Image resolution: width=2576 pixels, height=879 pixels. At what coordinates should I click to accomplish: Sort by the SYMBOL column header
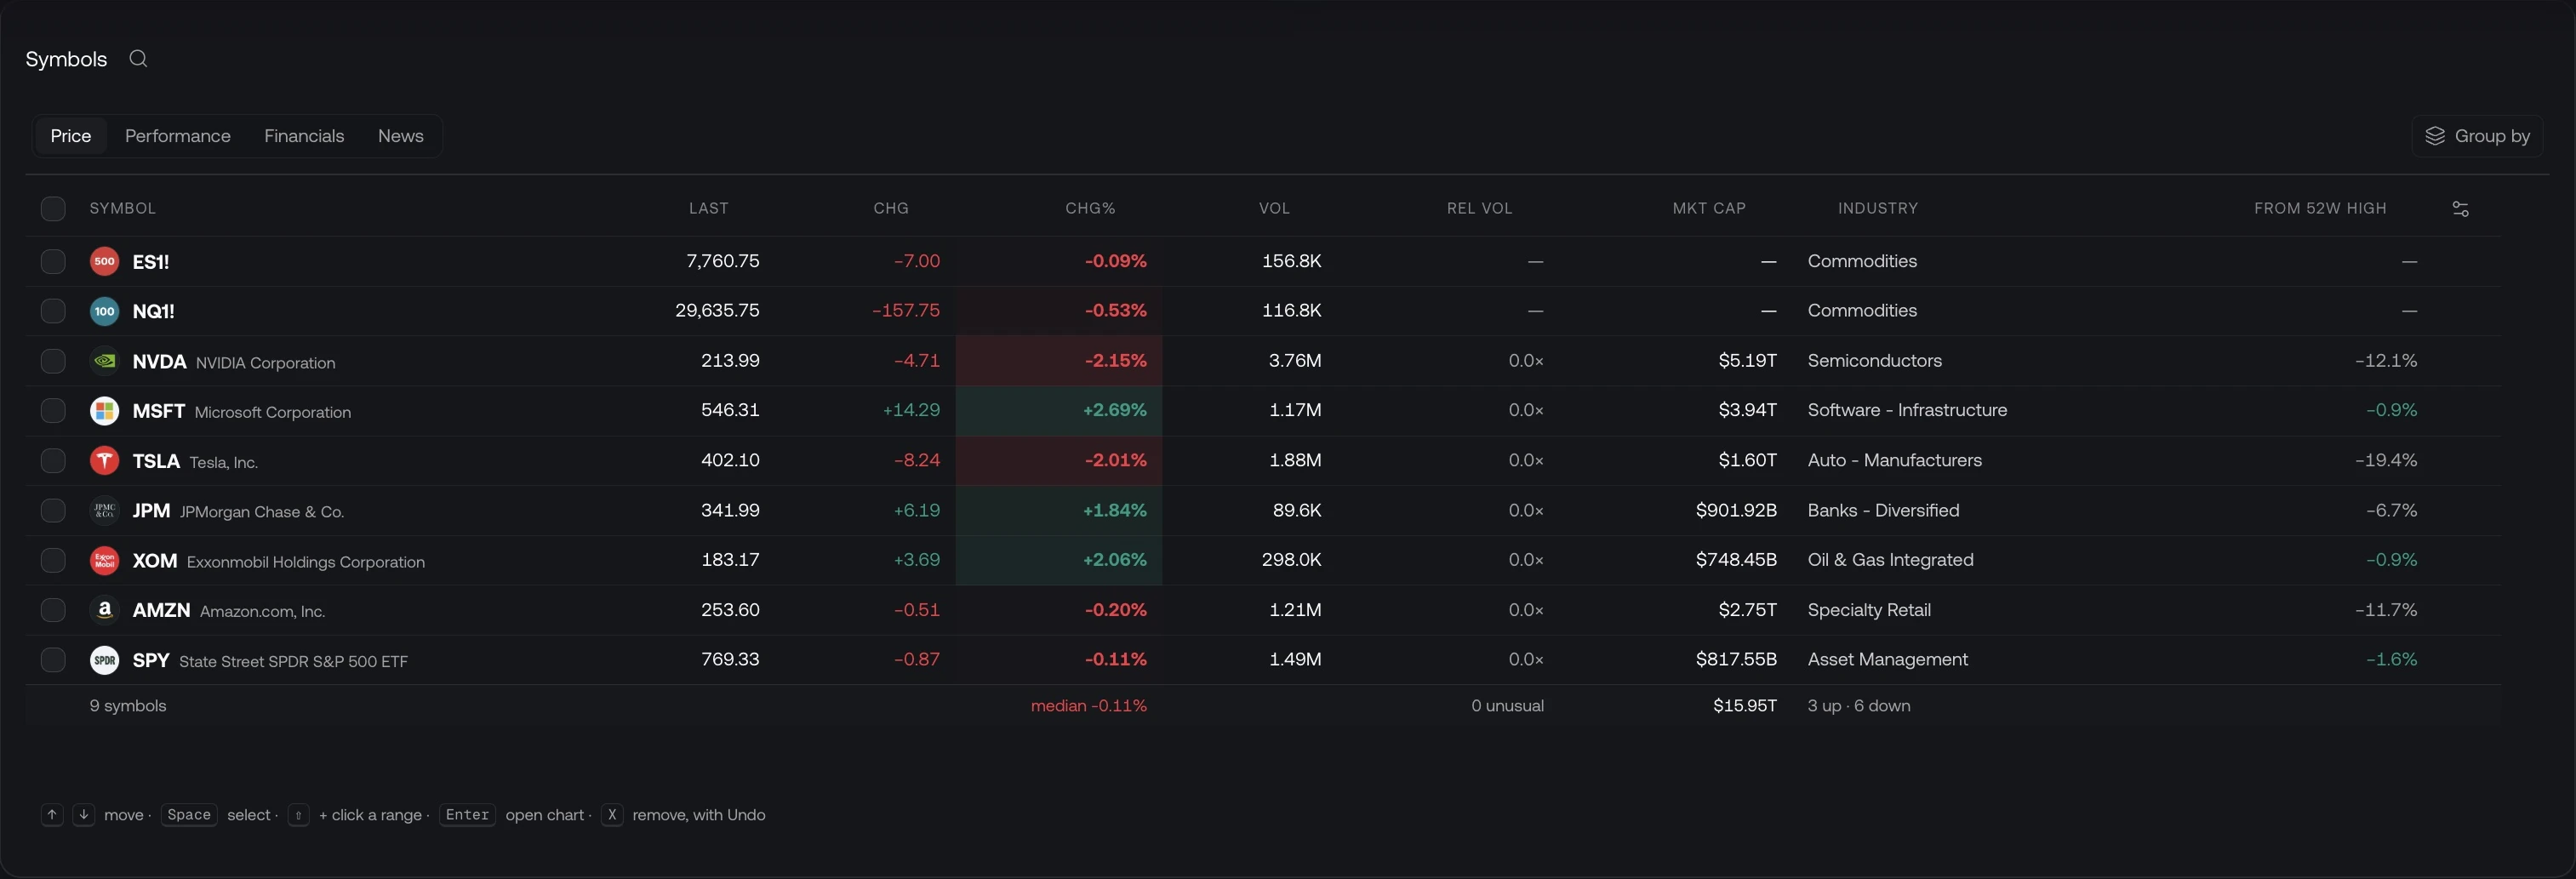(123, 208)
